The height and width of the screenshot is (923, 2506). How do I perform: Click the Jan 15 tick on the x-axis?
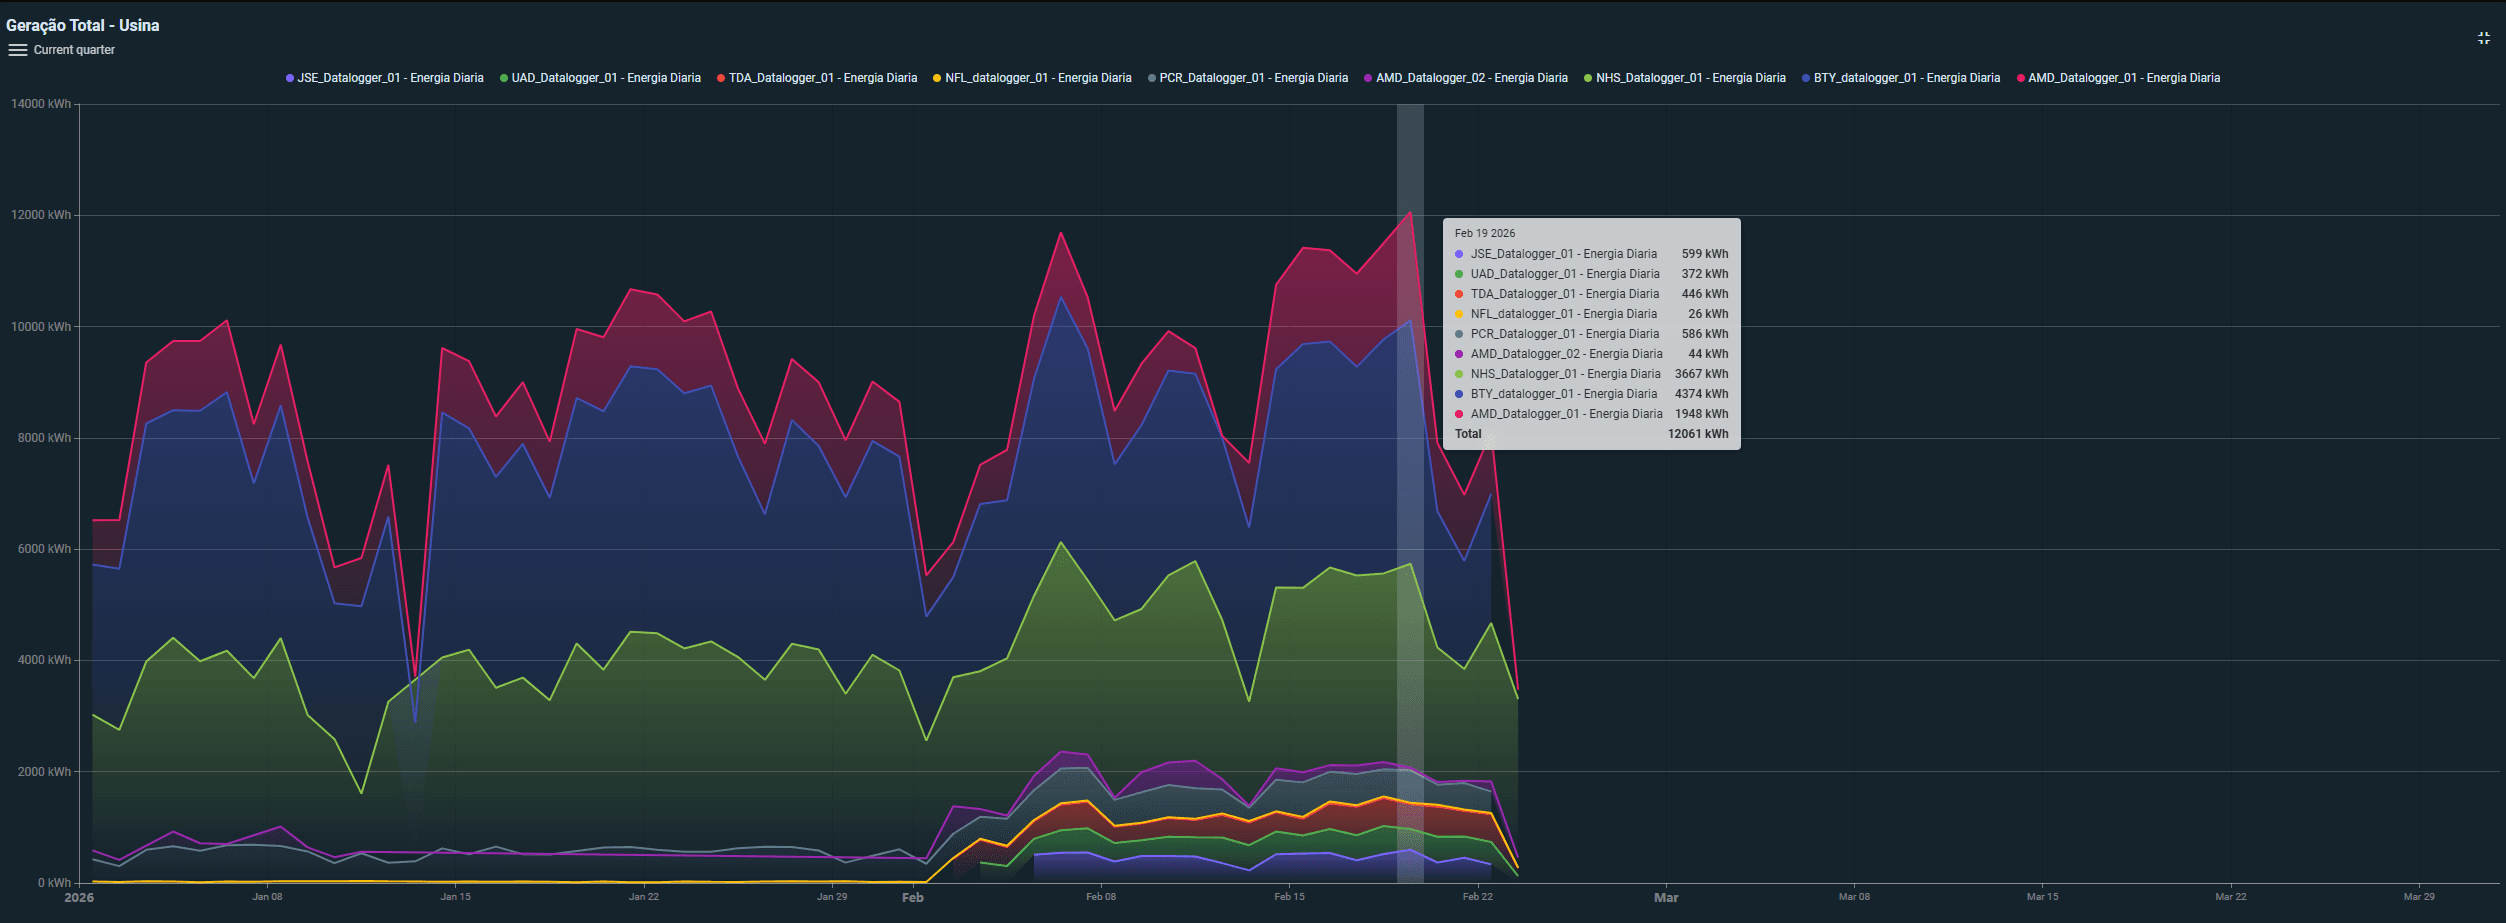(455, 897)
